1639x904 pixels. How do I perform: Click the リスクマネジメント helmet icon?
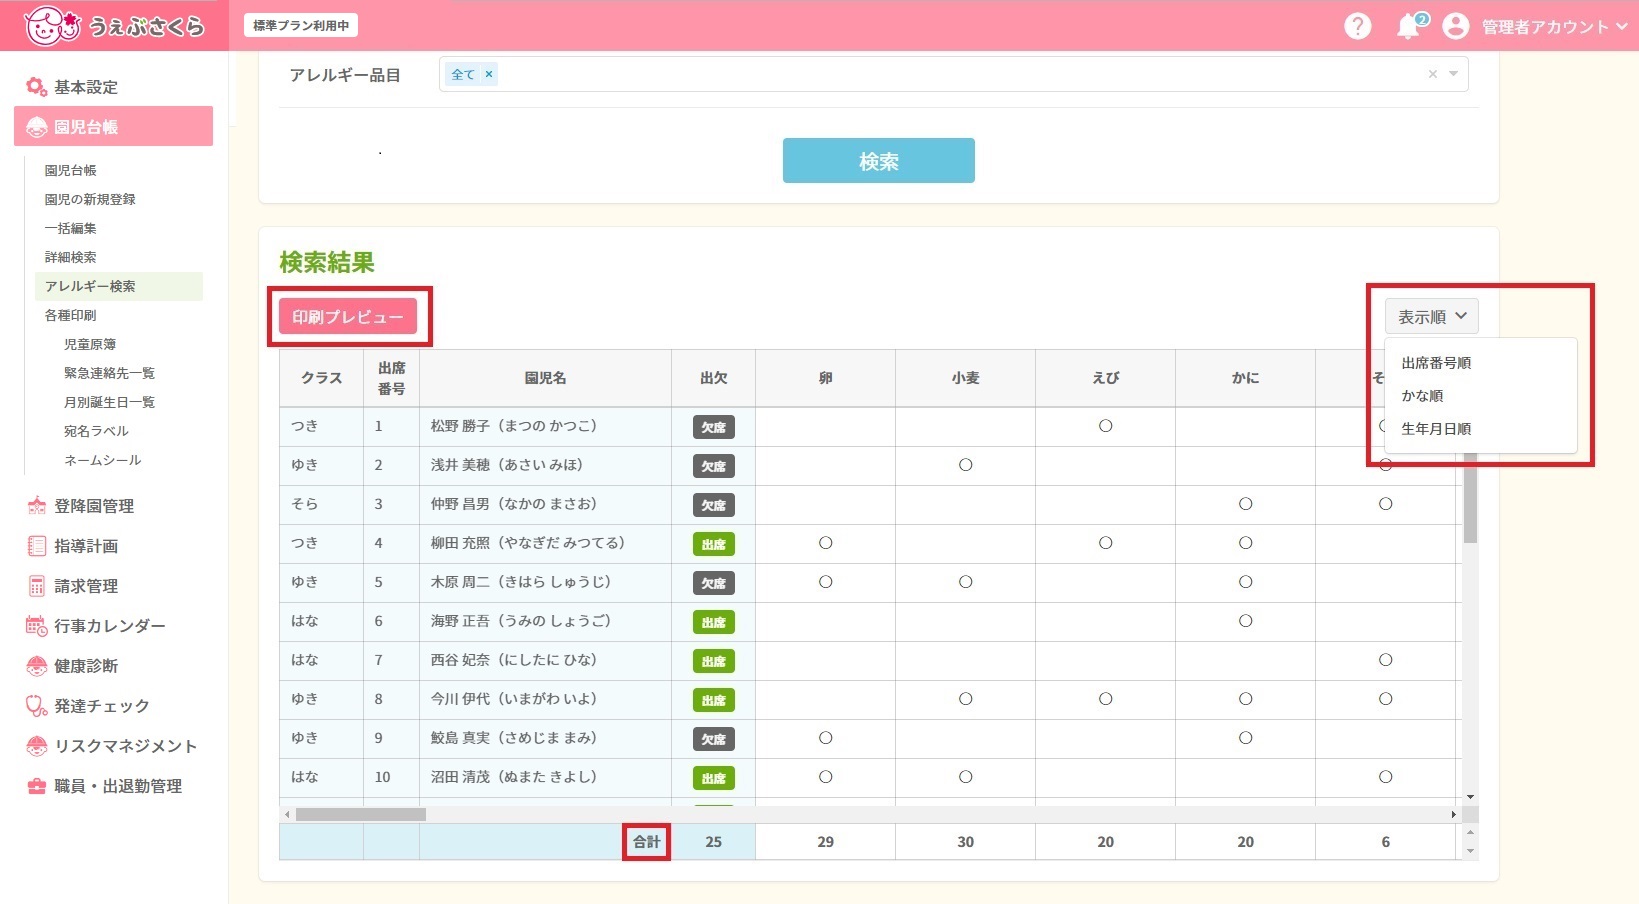pyautogui.click(x=36, y=746)
